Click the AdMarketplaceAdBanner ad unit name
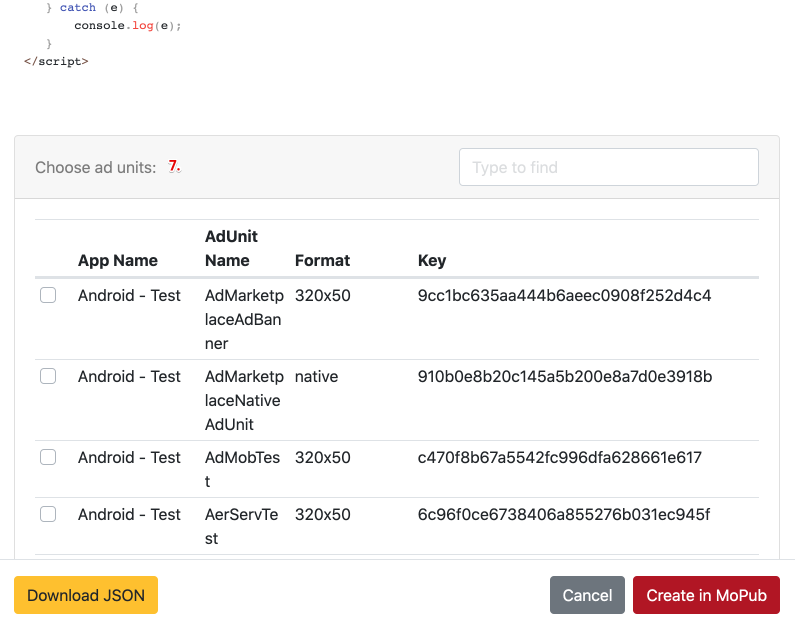 pyautogui.click(x=244, y=319)
